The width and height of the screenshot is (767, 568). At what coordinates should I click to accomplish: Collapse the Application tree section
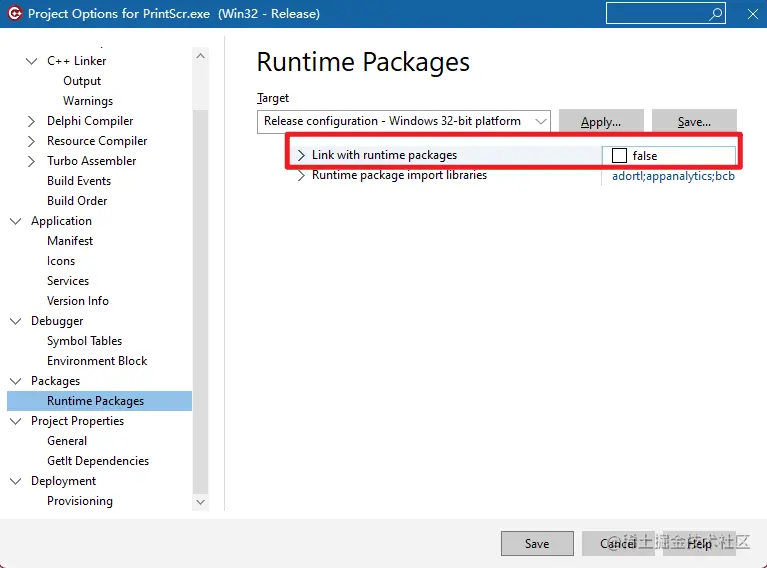click(16, 221)
